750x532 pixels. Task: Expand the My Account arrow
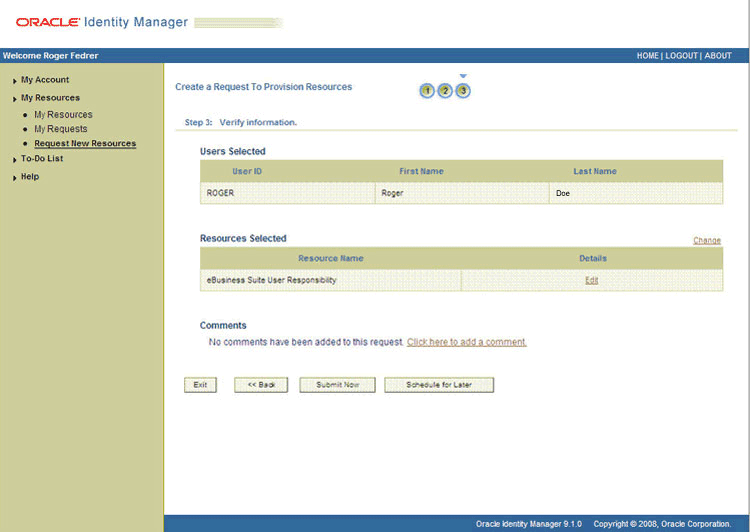[x=15, y=81]
